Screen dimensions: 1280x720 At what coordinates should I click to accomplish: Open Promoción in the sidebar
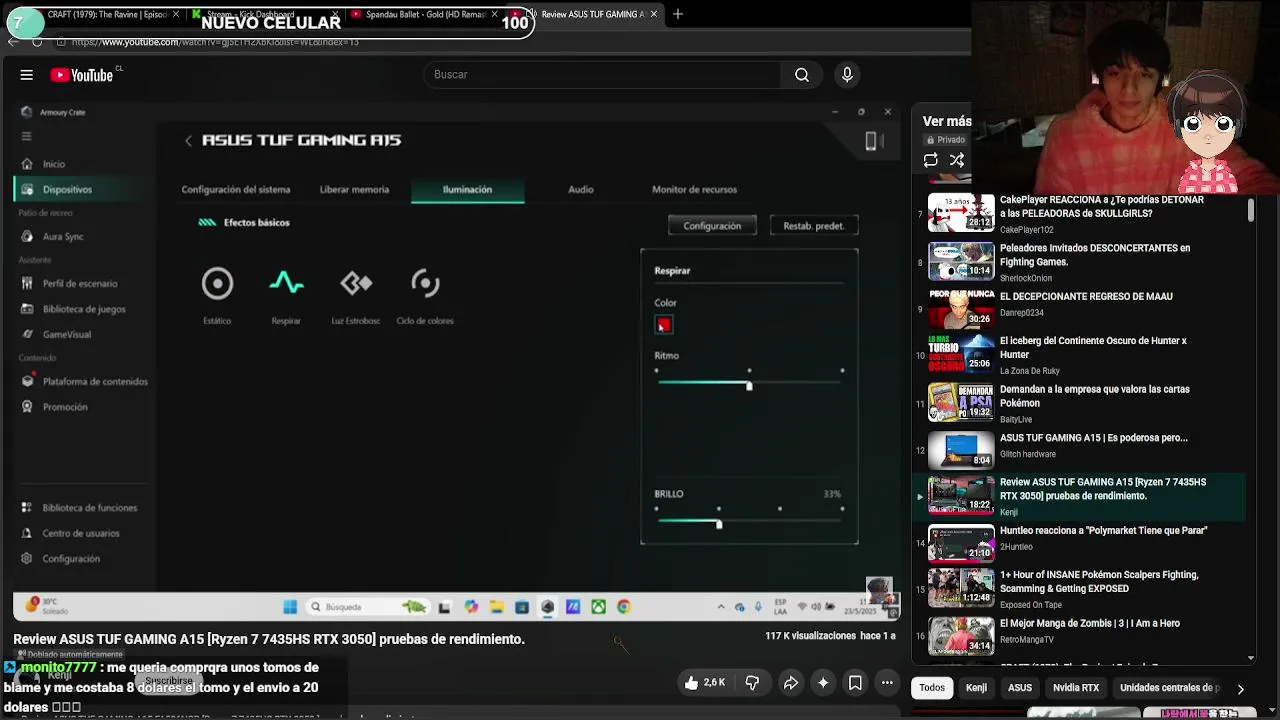(65, 407)
